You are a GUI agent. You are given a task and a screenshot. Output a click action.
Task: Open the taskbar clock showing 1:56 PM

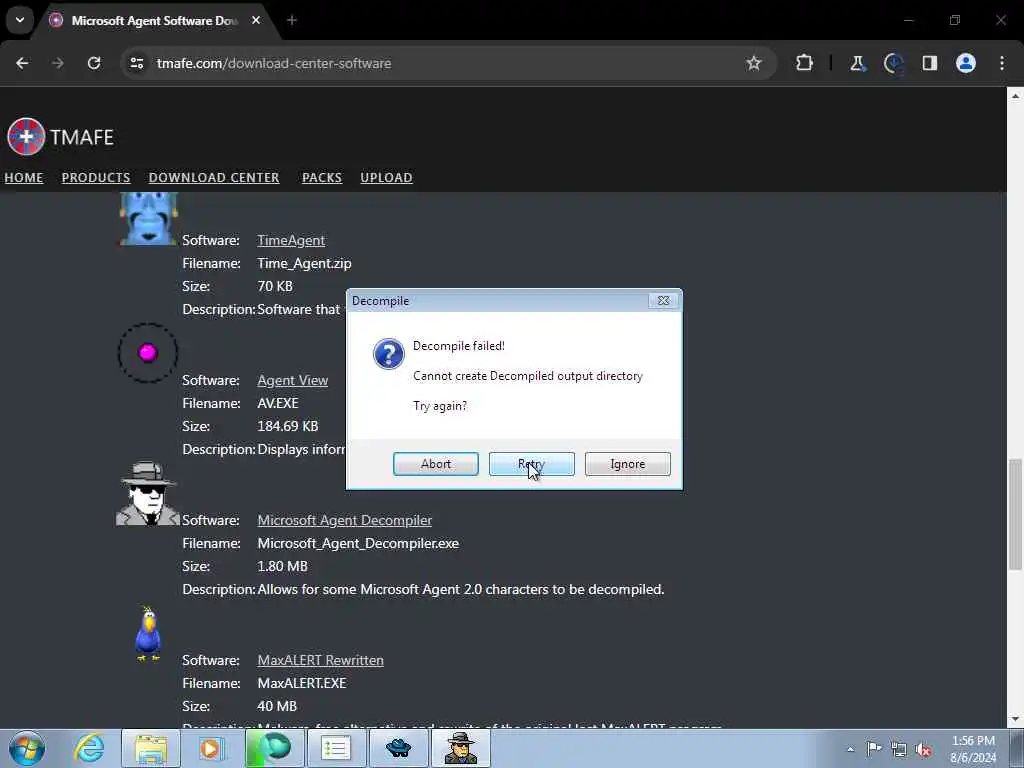[973, 749]
